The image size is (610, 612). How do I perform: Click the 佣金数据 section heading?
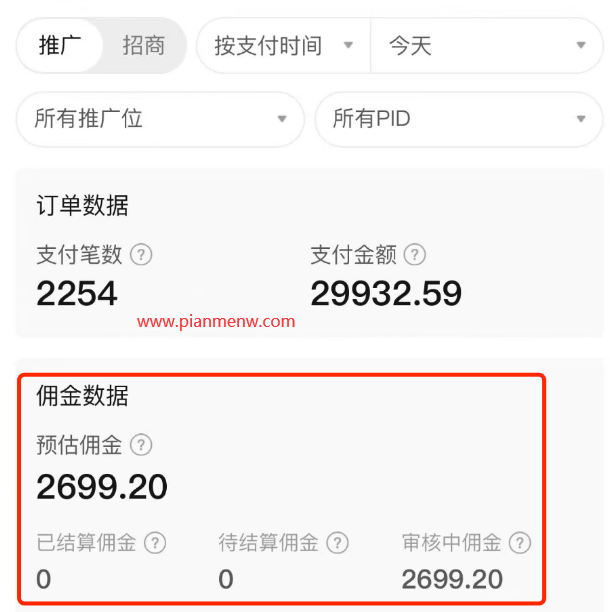(x=82, y=396)
